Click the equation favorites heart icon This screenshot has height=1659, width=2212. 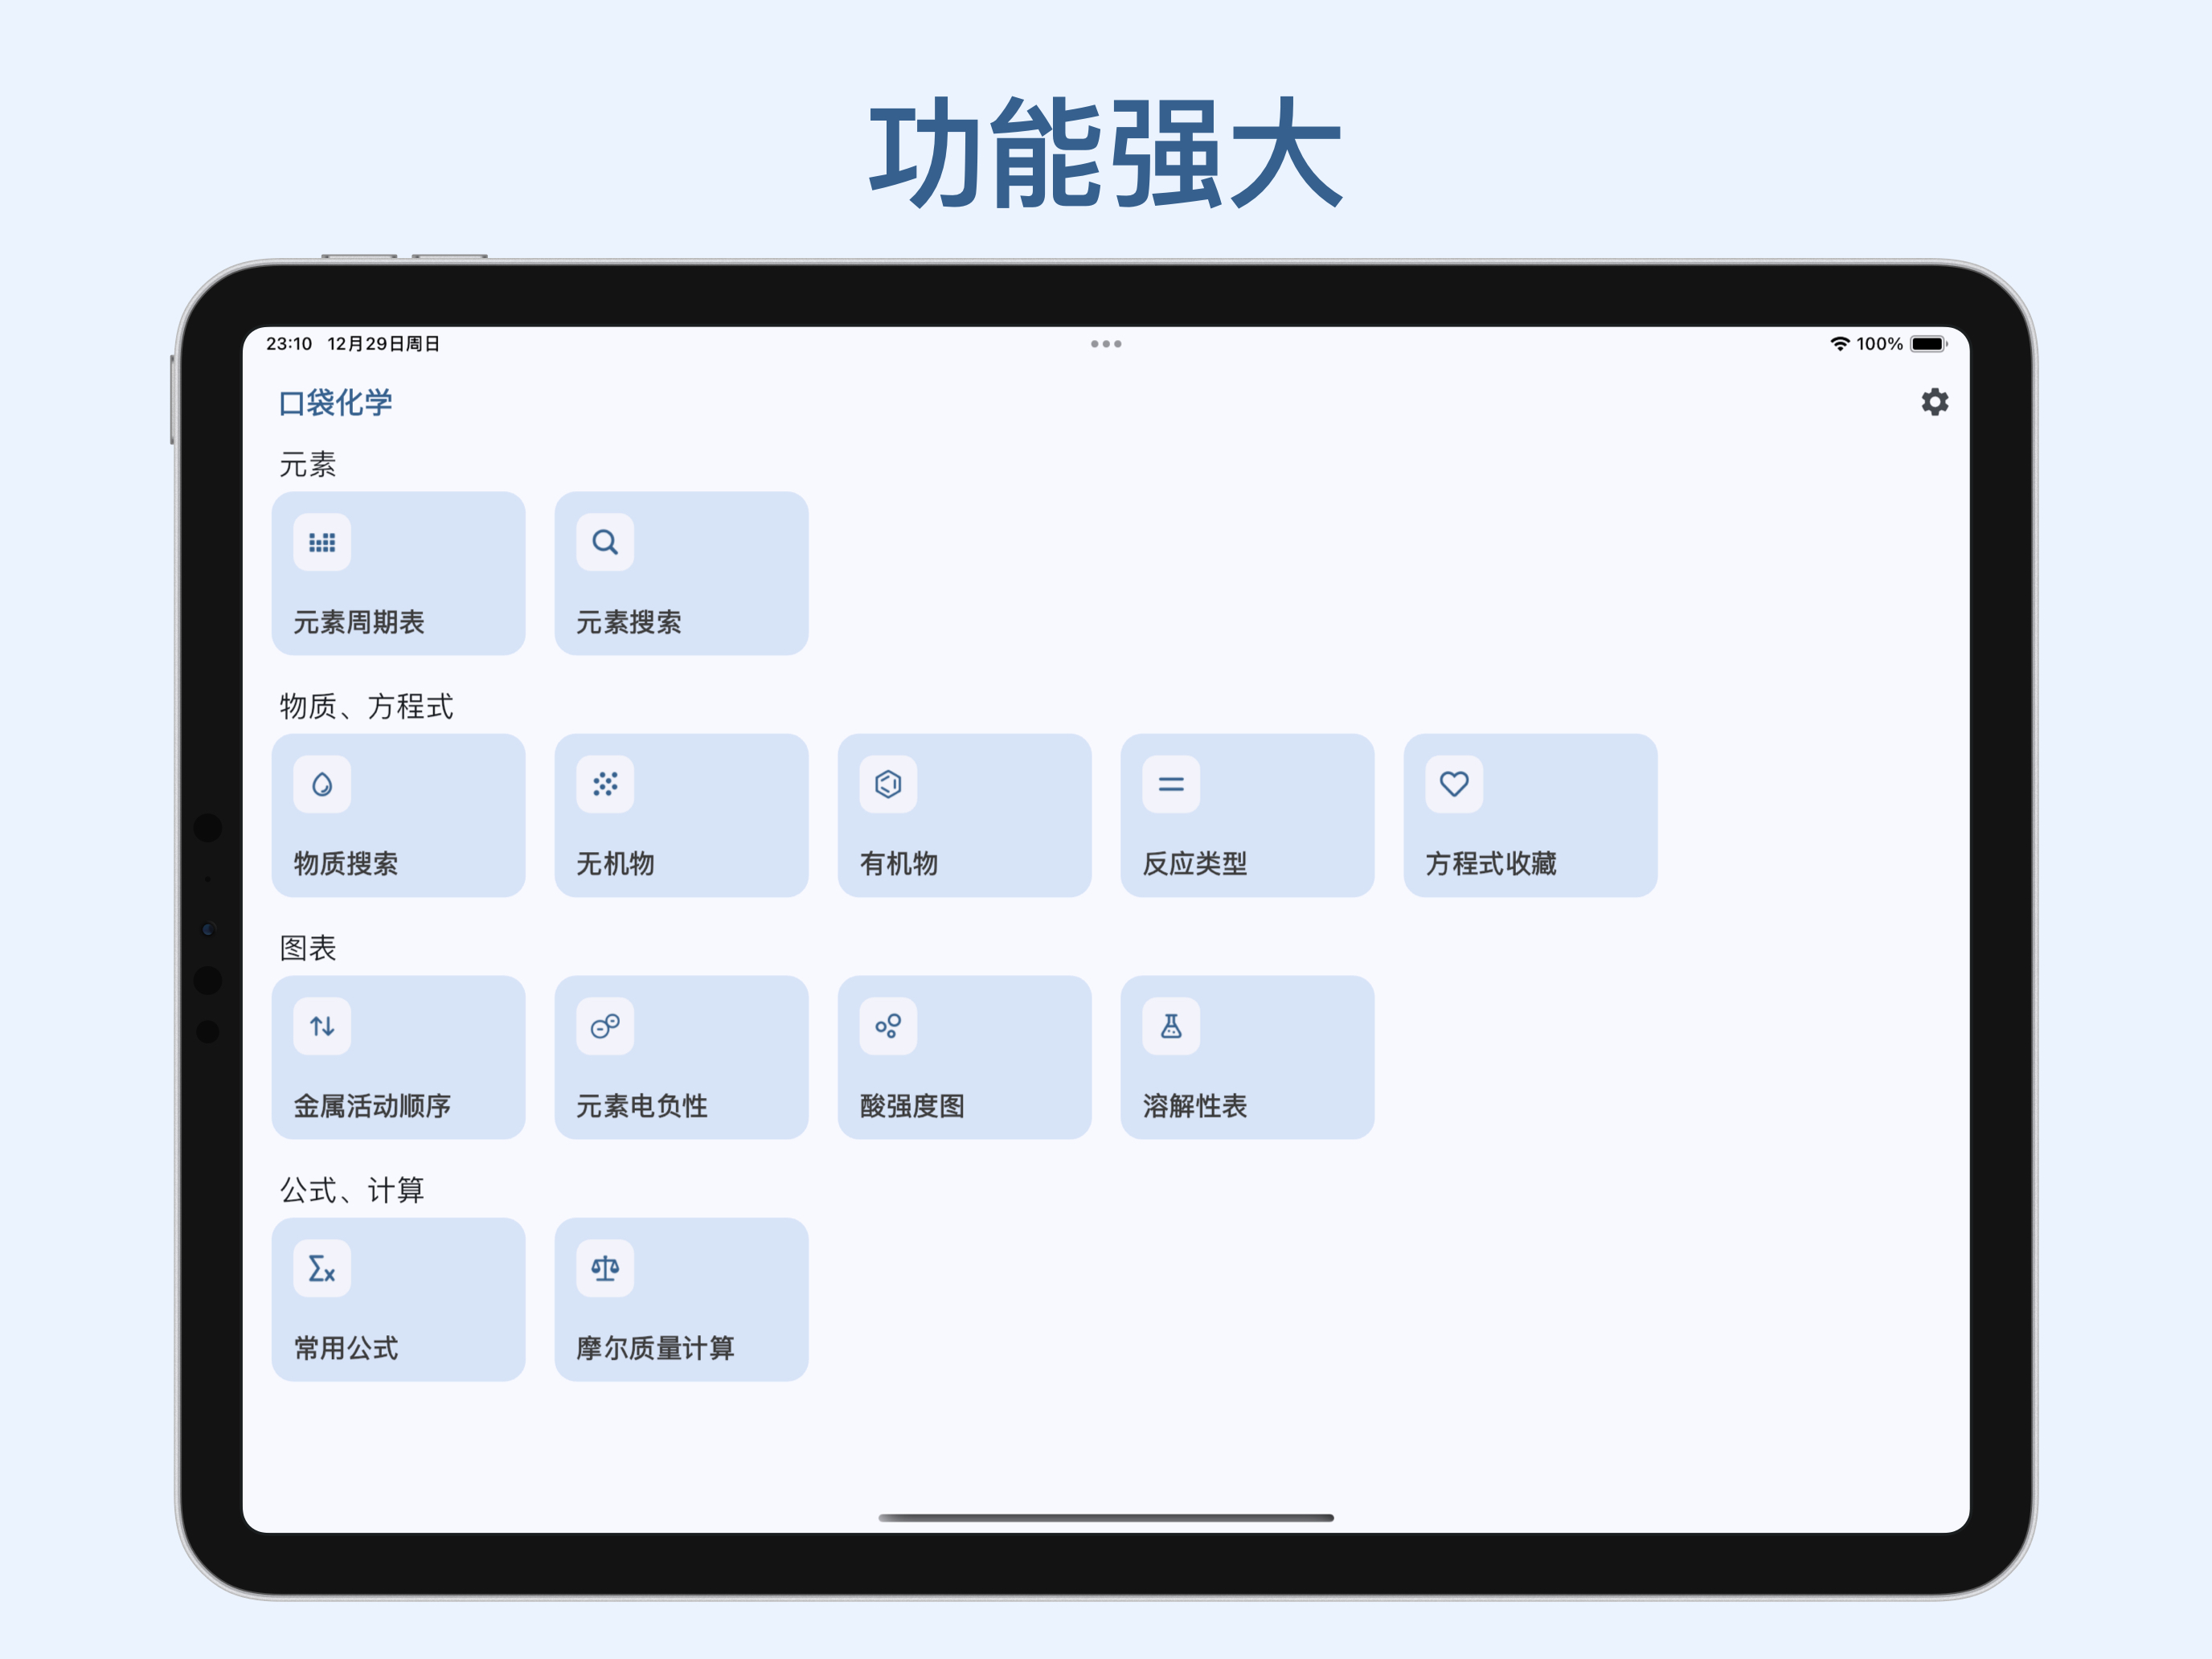pyautogui.click(x=1454, y=785)
